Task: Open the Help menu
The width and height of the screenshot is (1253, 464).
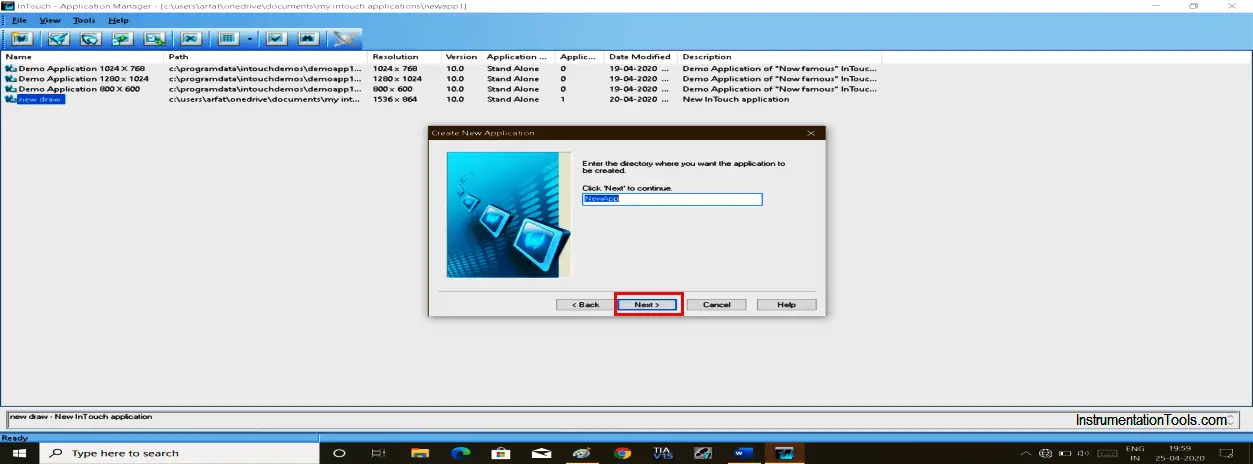Action: tap(118, 20)
